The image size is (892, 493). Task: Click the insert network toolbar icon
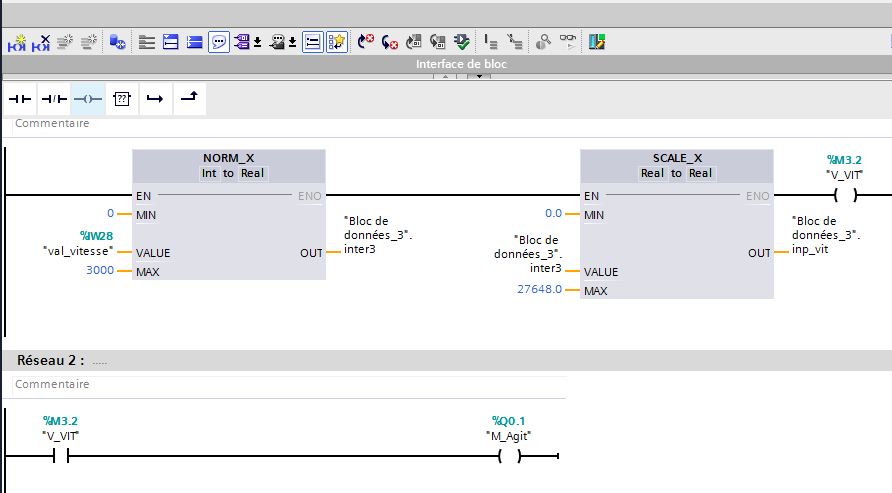coord(18,42)
